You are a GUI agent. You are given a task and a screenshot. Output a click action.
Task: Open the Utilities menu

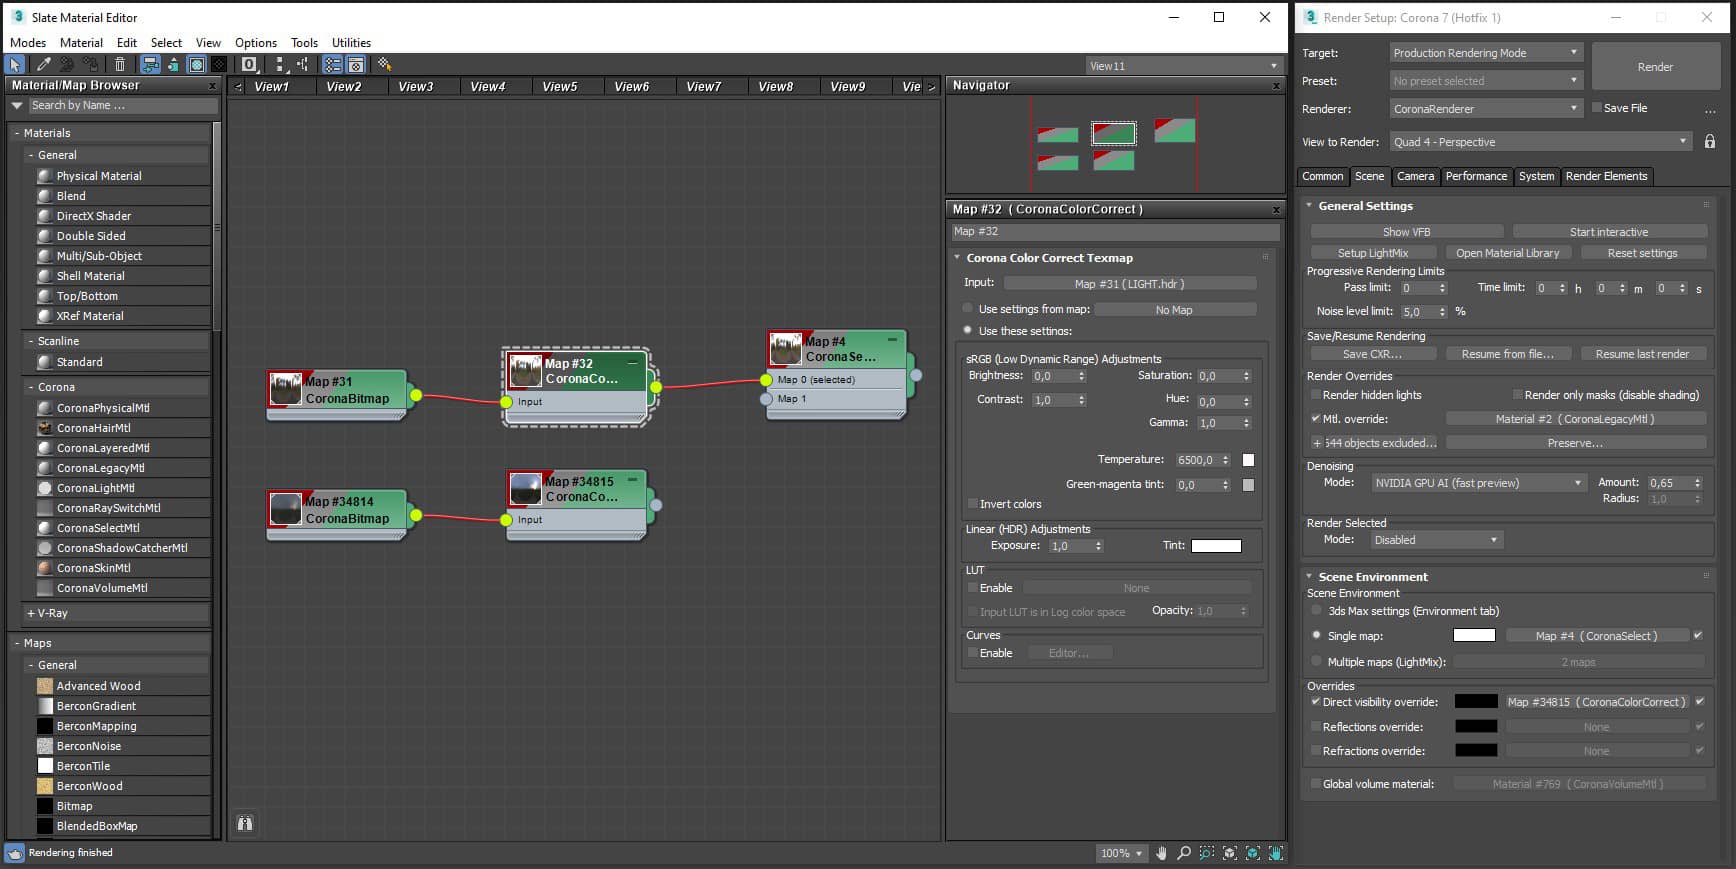[351, 43]
